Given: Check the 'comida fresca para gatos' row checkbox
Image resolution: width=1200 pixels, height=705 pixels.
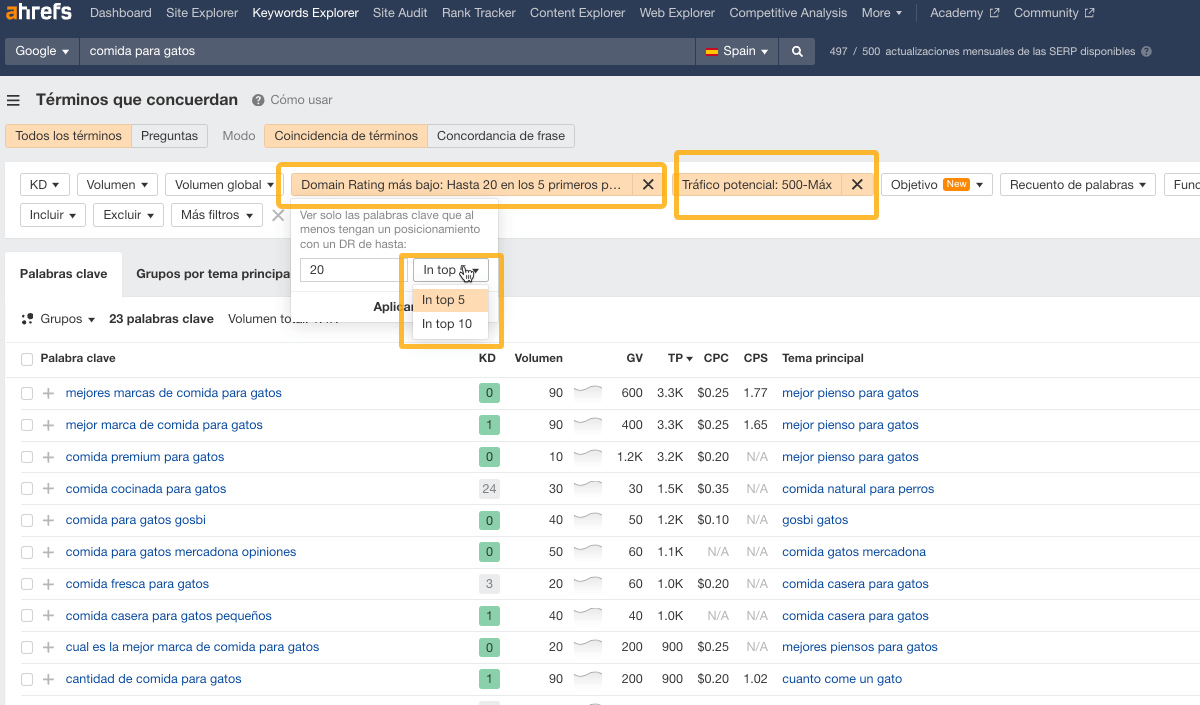Looking at the screenshot, I should [x=25, y=584].
